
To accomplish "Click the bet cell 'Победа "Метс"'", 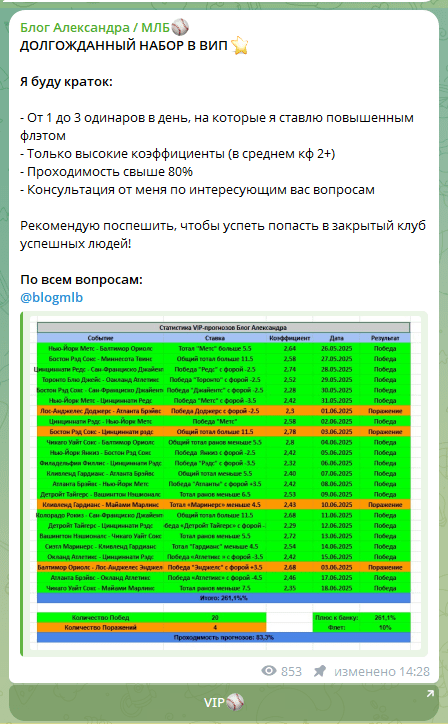I will click(215, 422).
